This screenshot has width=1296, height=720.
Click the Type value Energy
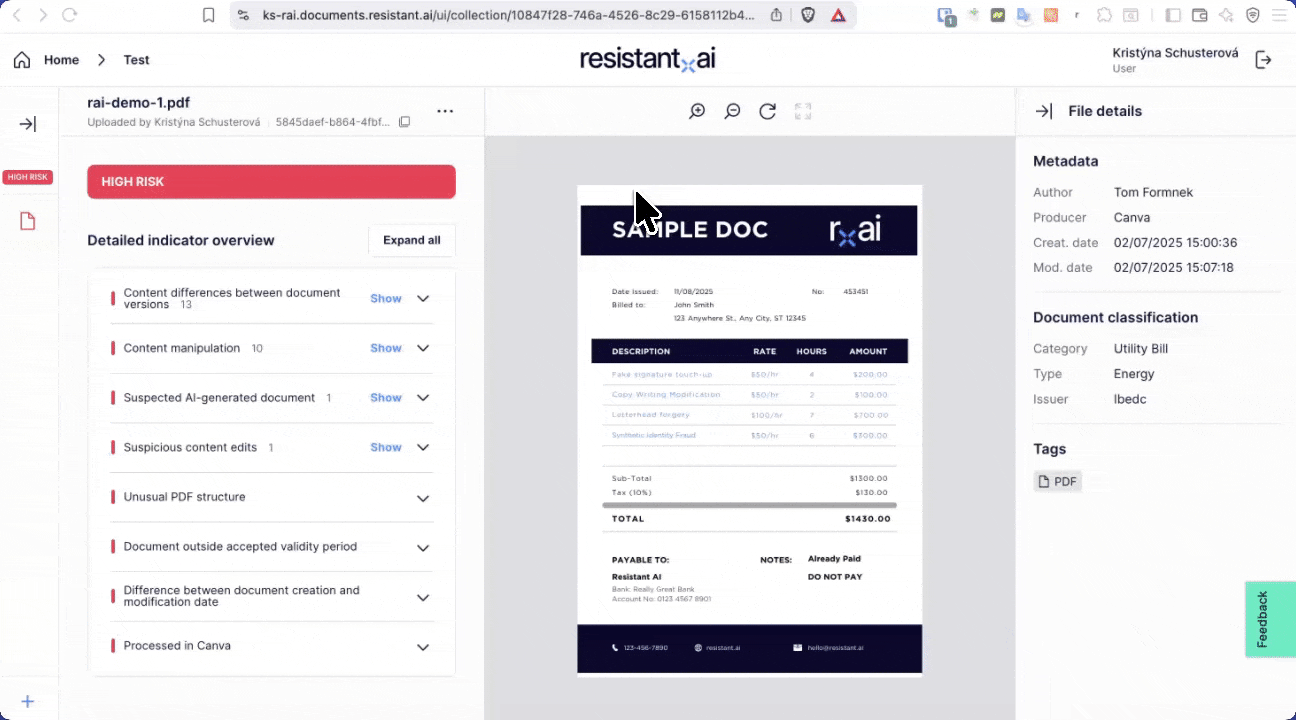[x=1134, y=373]
